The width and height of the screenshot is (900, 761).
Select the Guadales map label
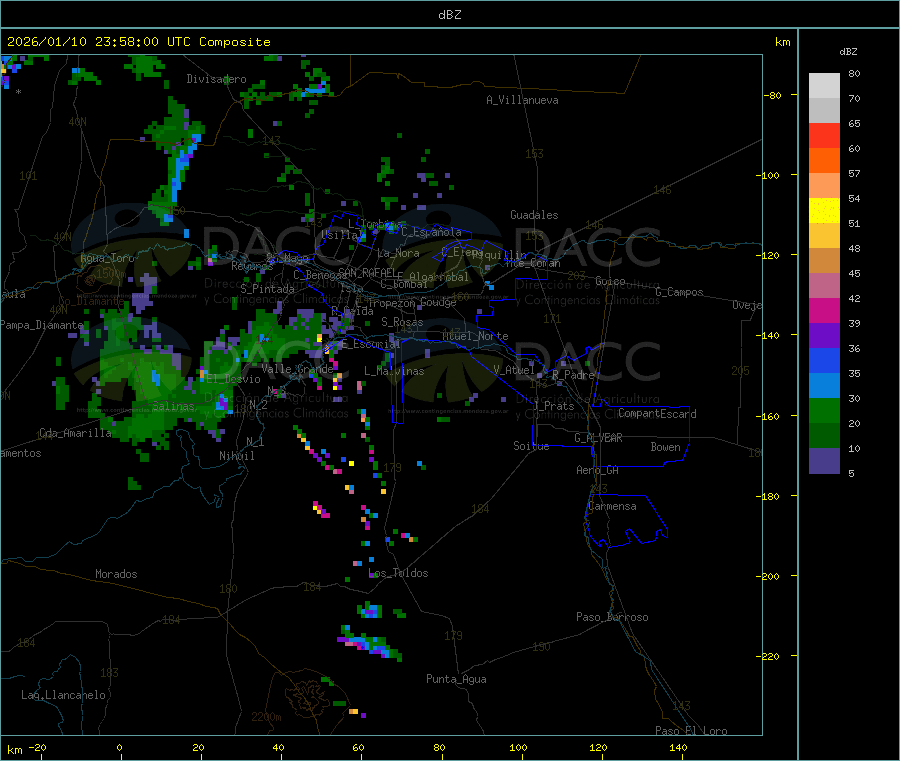[534, 215]
